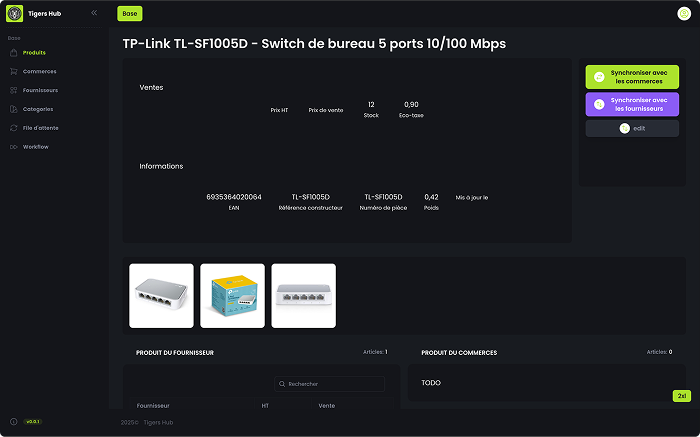Image resolution: width=700 pixels, height=437 pixels.
Task: Click the Vente column header
Action: click(x=327, y=406)
